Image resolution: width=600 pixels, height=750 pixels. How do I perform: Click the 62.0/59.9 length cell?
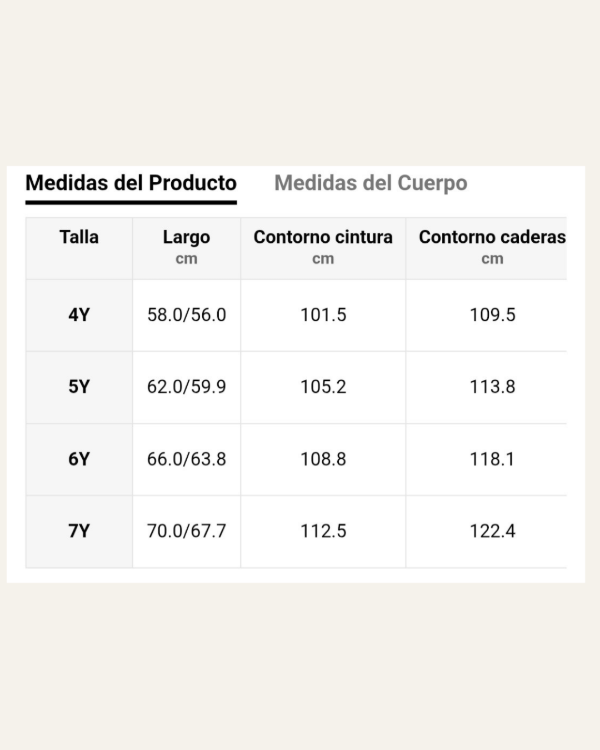point(187,387)
